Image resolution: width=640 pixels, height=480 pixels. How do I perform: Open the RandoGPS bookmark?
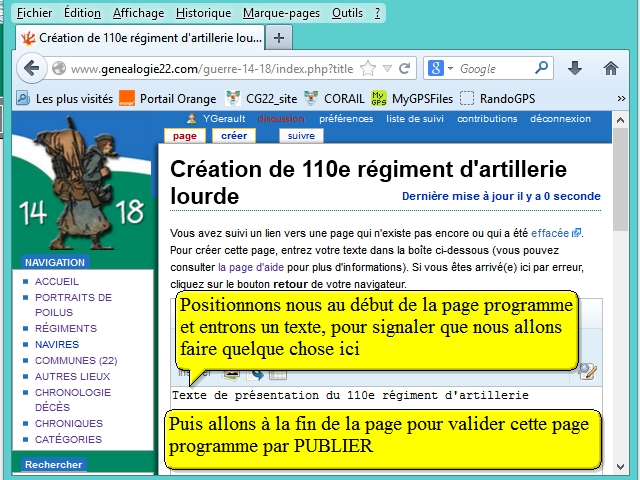(497, 98)
